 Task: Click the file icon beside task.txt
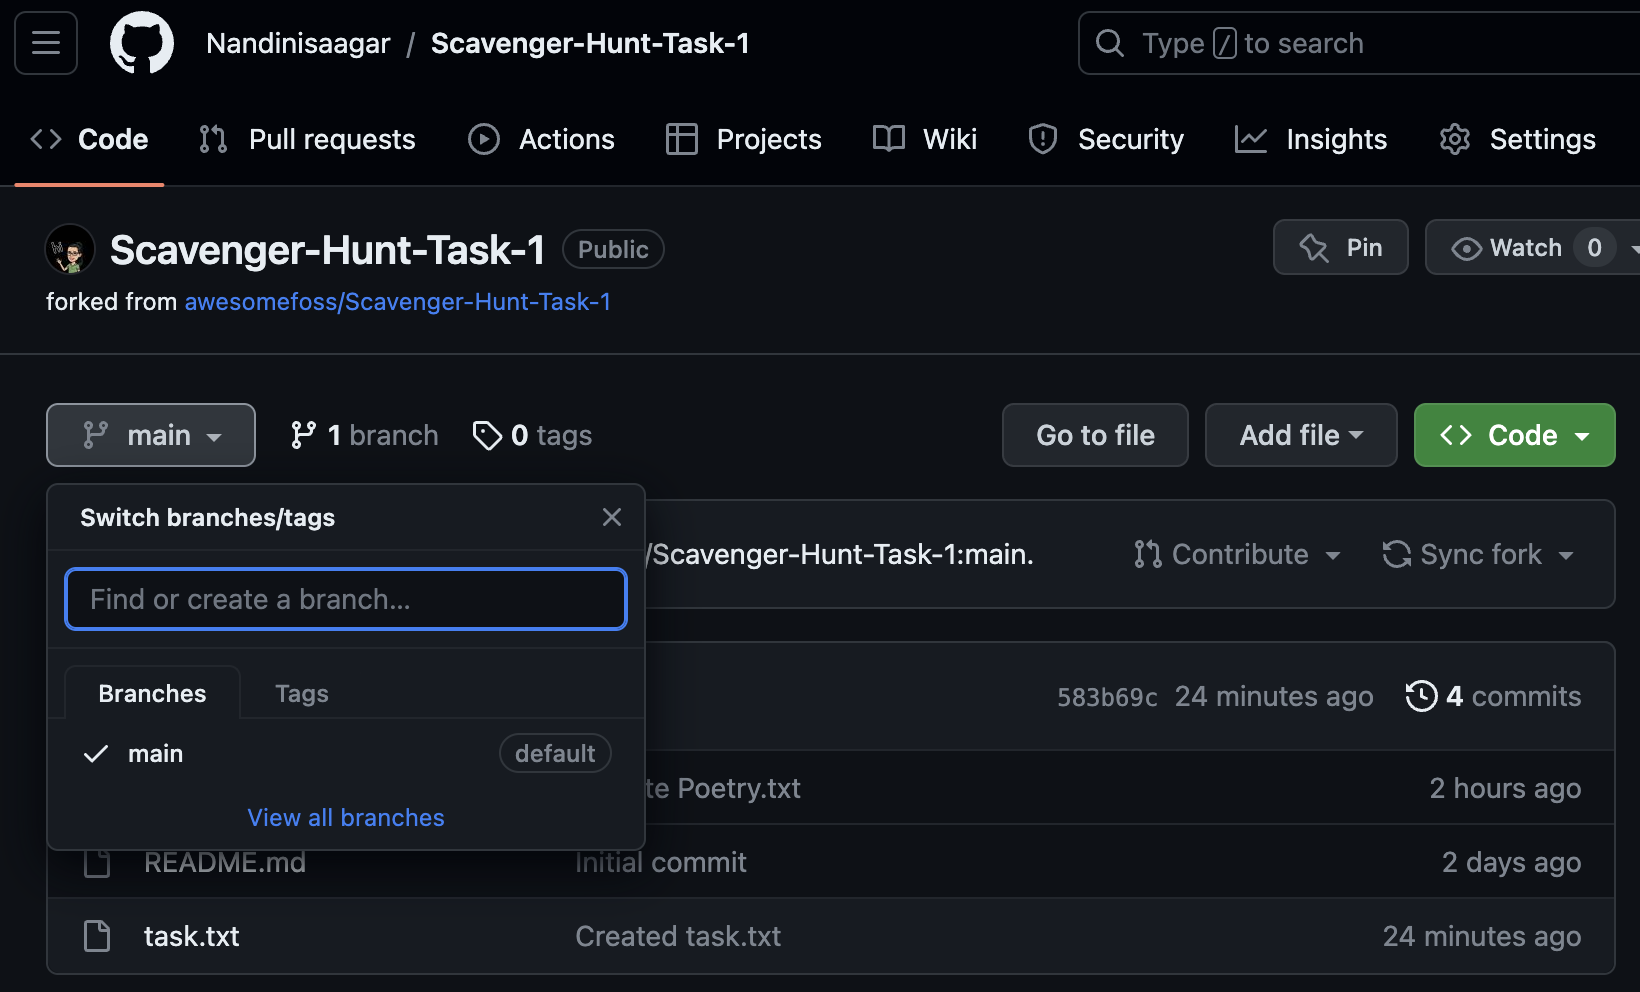pos(97,936)
